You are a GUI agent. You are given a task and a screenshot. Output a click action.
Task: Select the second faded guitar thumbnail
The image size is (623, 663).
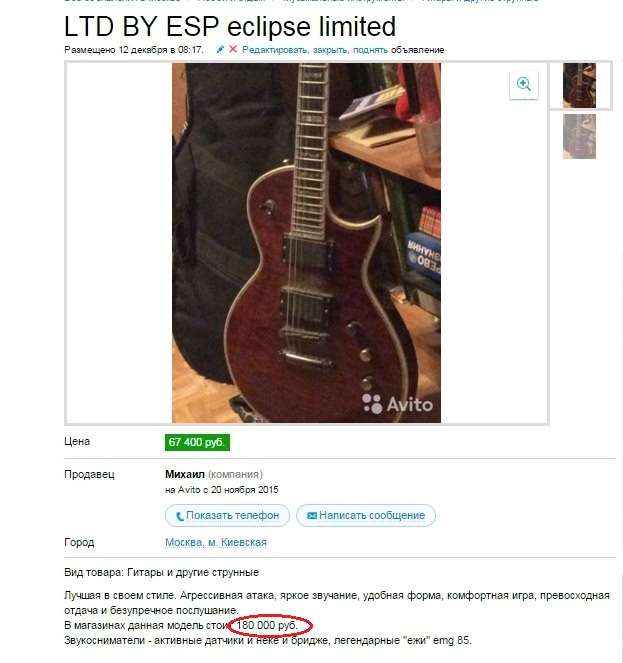coord(579,137)
